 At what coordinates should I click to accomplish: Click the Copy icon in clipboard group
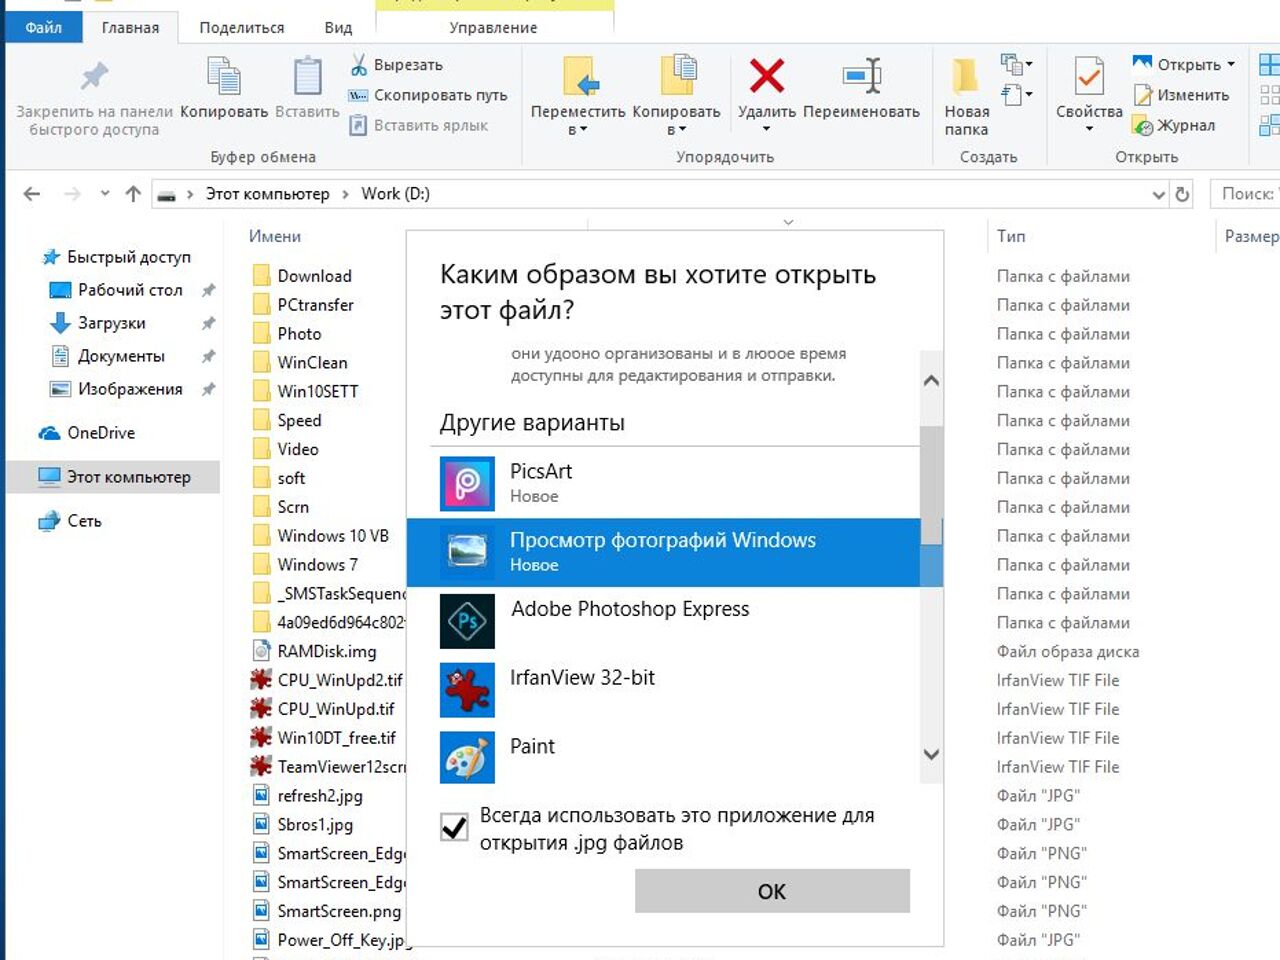point(224,76)
